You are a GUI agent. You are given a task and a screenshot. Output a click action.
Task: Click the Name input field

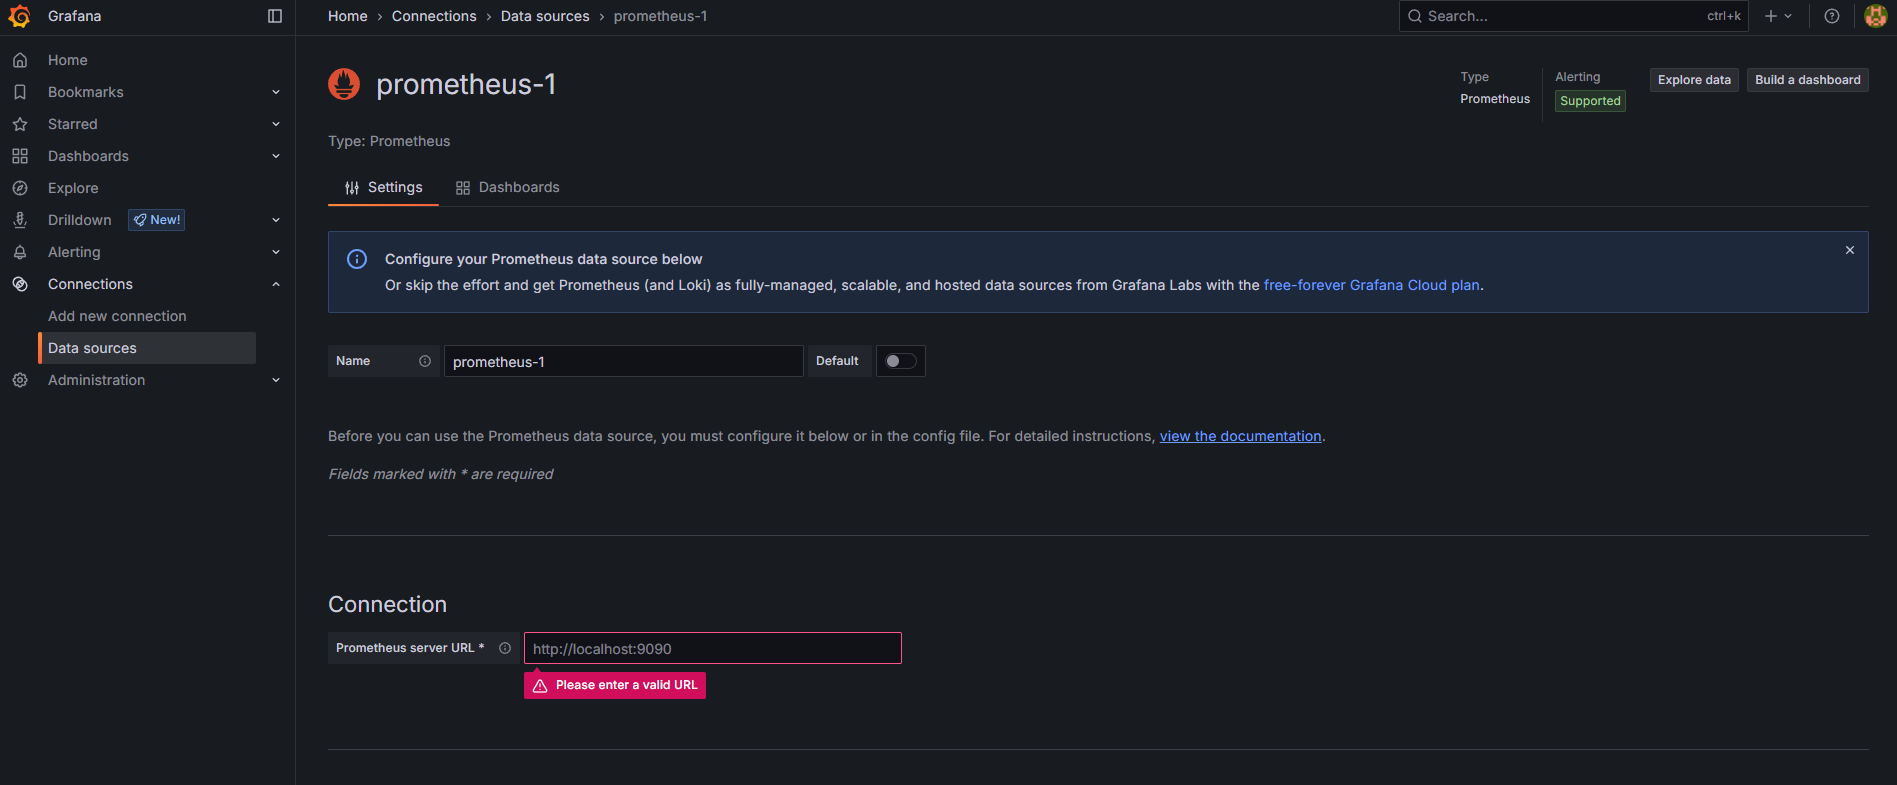624,361
